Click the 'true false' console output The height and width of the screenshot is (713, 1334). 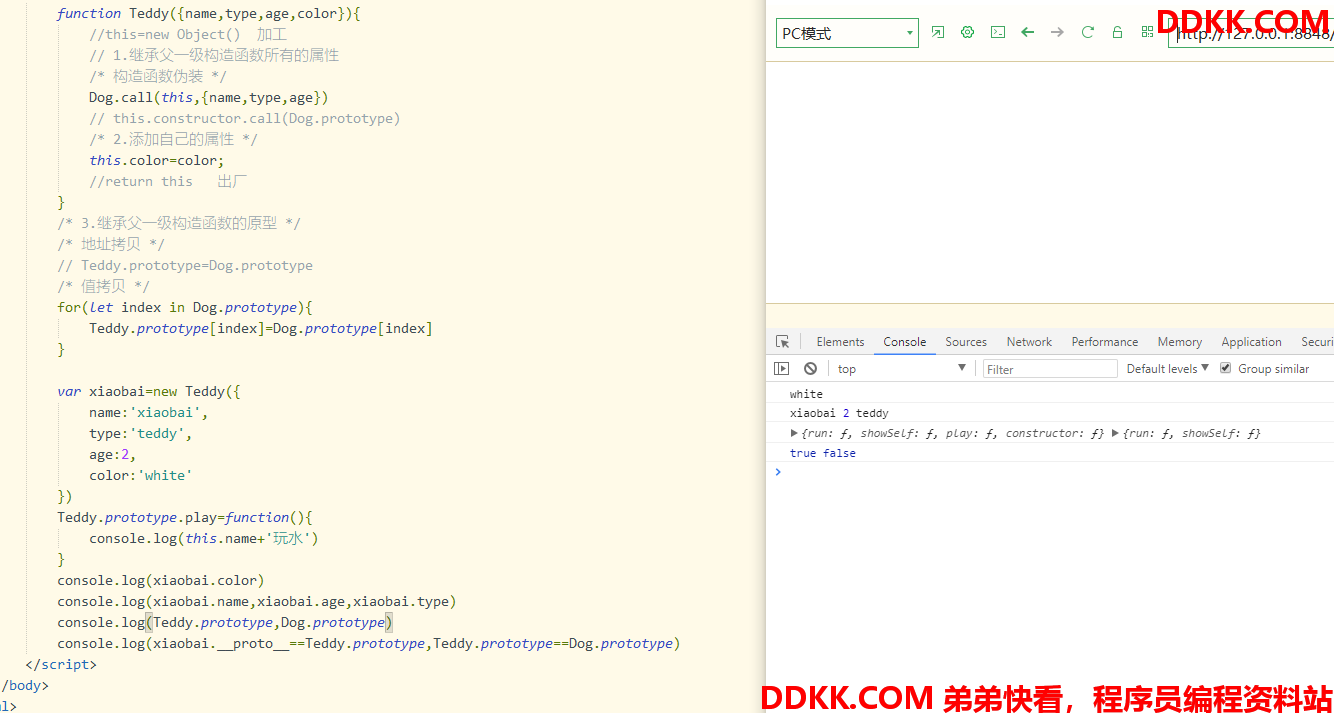(x=822, y=453)
